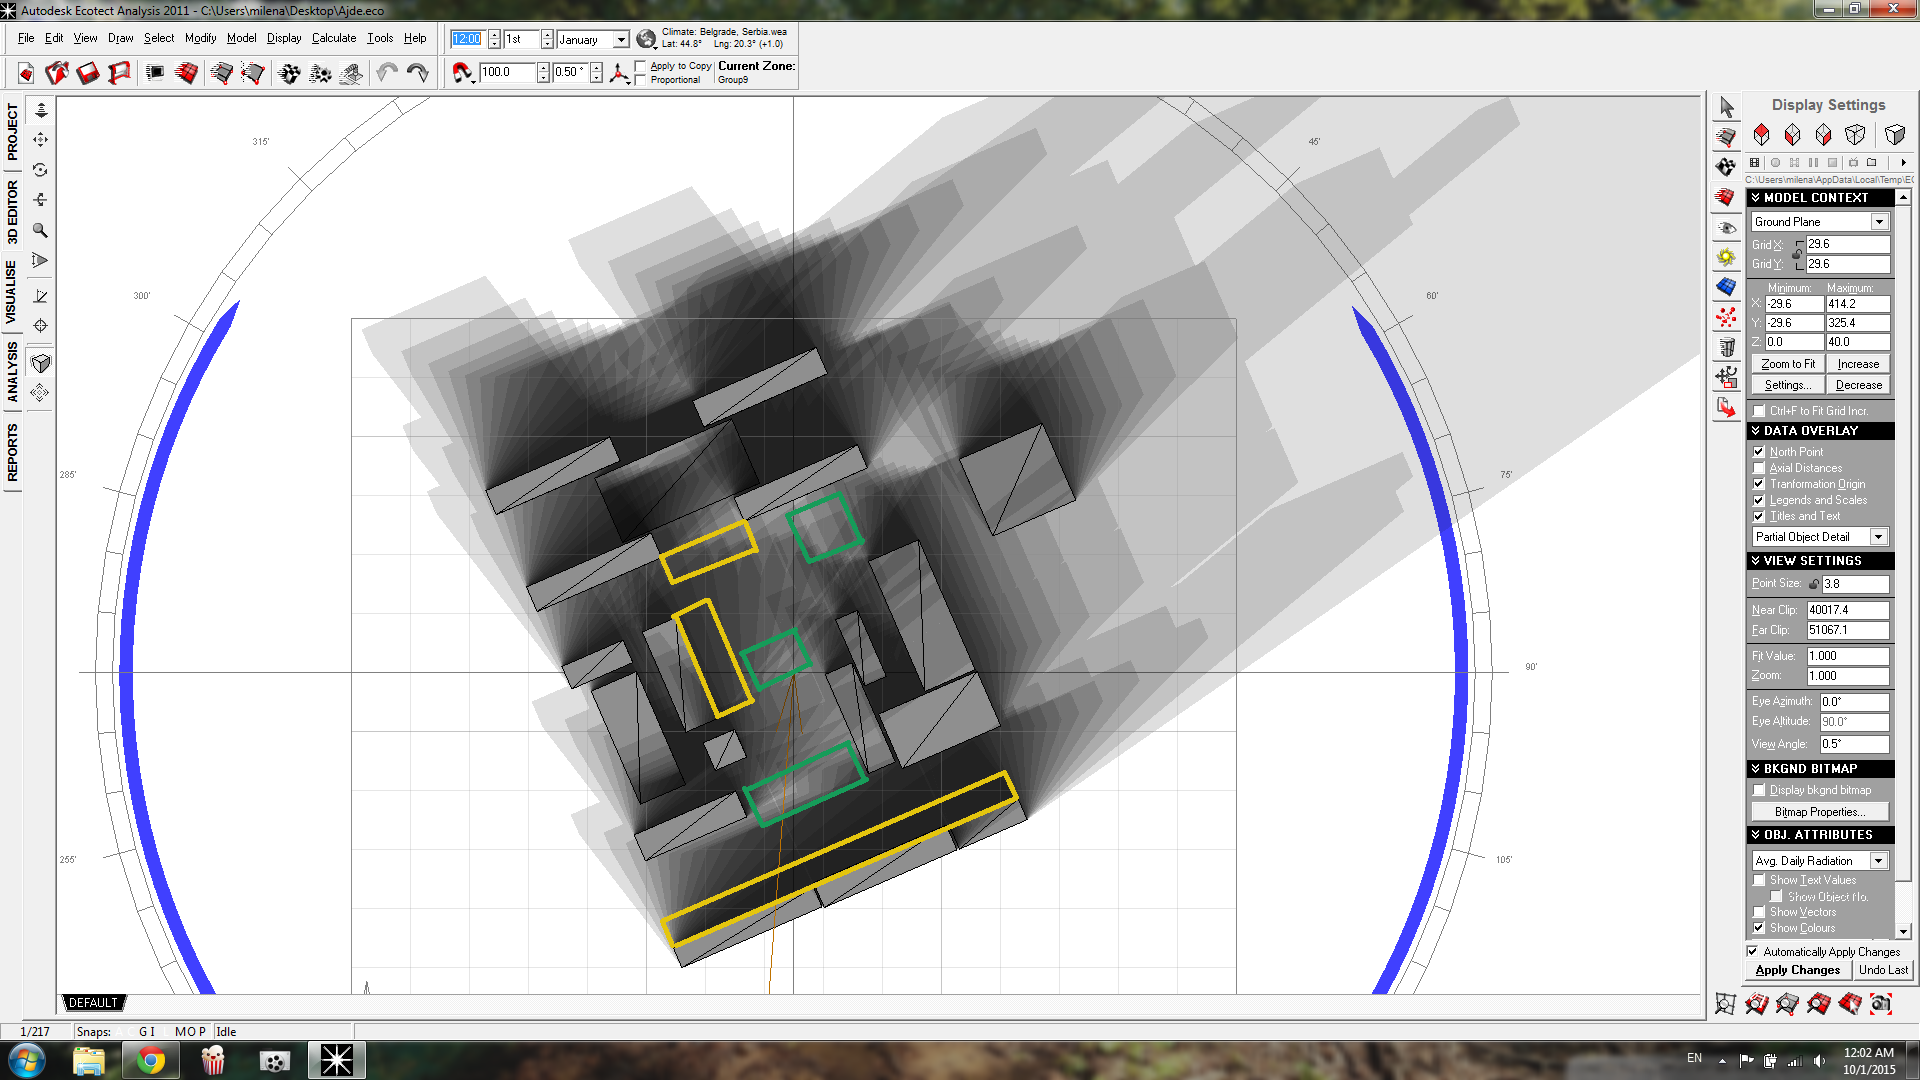This screenshot has width=1920, height=1080.
Task: Click the Redo arrow icon
Action: pyautogui.click(x=418, y=73)
